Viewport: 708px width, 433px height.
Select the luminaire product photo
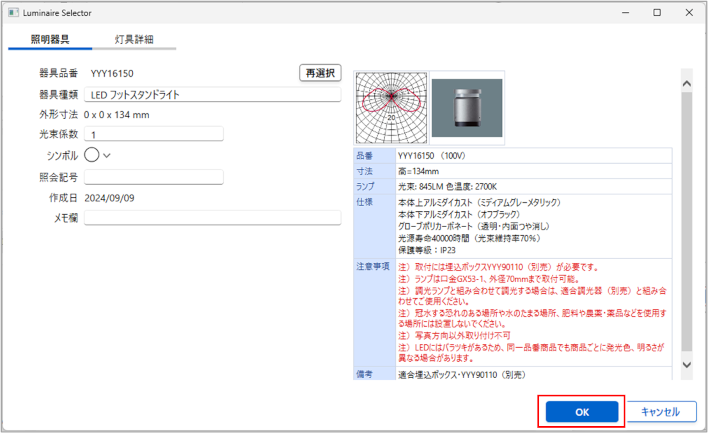(467, 109)
